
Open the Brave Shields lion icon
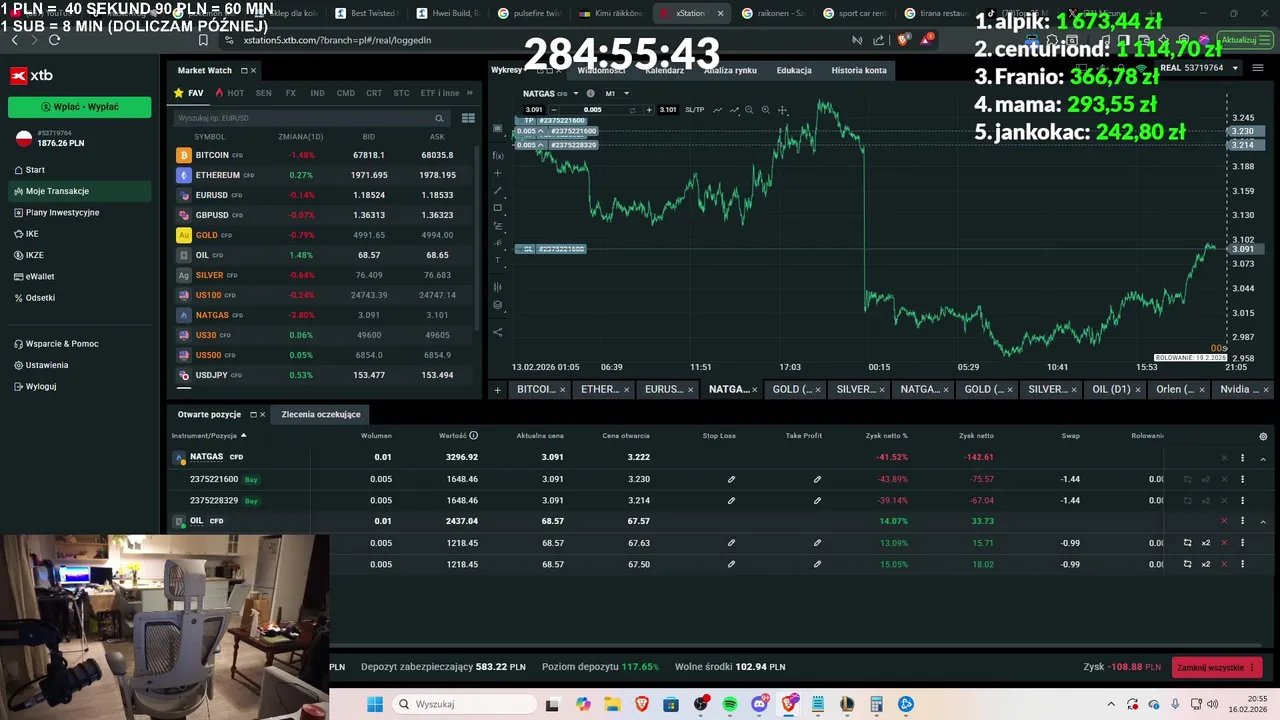click(904, 40)
